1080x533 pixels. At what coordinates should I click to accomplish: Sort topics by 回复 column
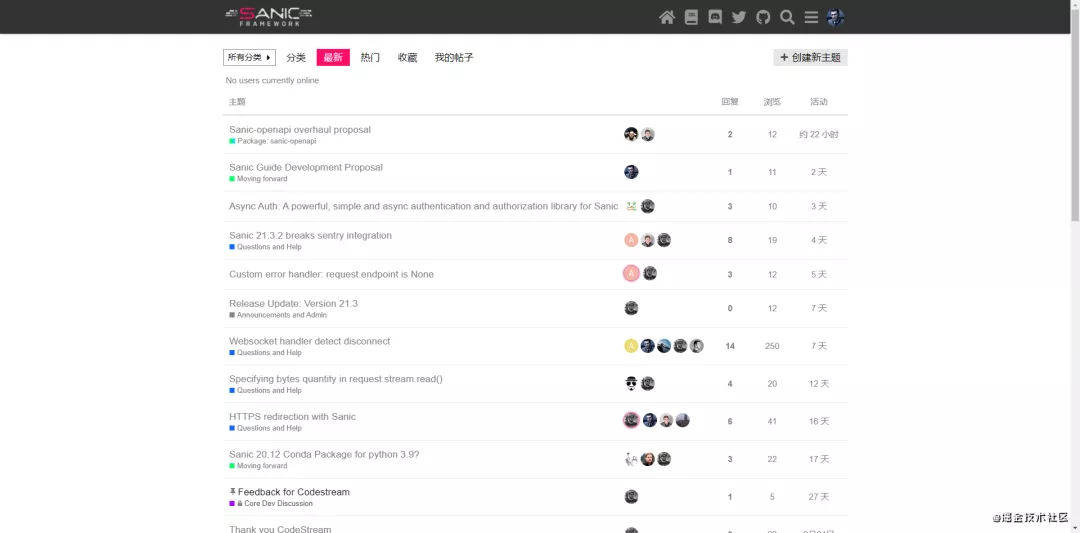tap(730, 101)
